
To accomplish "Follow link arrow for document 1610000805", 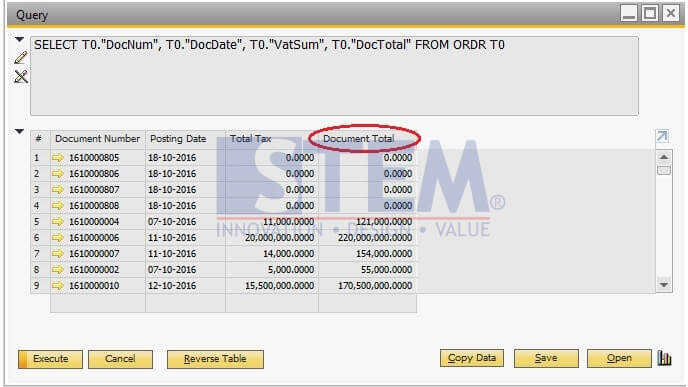I will [58, 158].
